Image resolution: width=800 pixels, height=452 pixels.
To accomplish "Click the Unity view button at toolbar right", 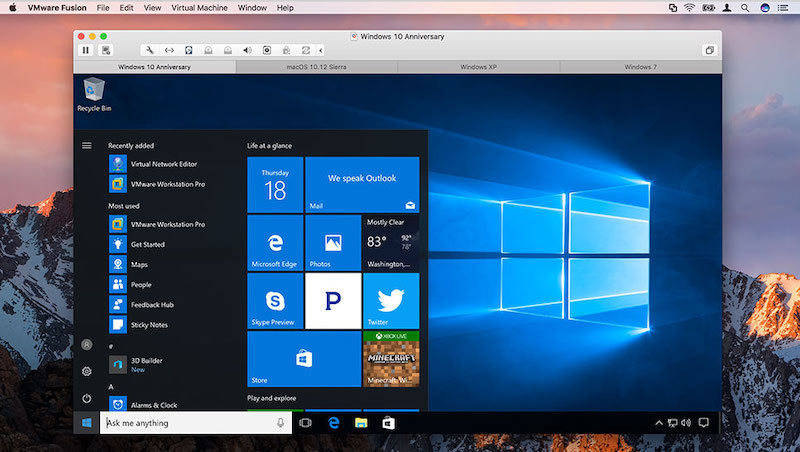I will [x=709, y=50].
